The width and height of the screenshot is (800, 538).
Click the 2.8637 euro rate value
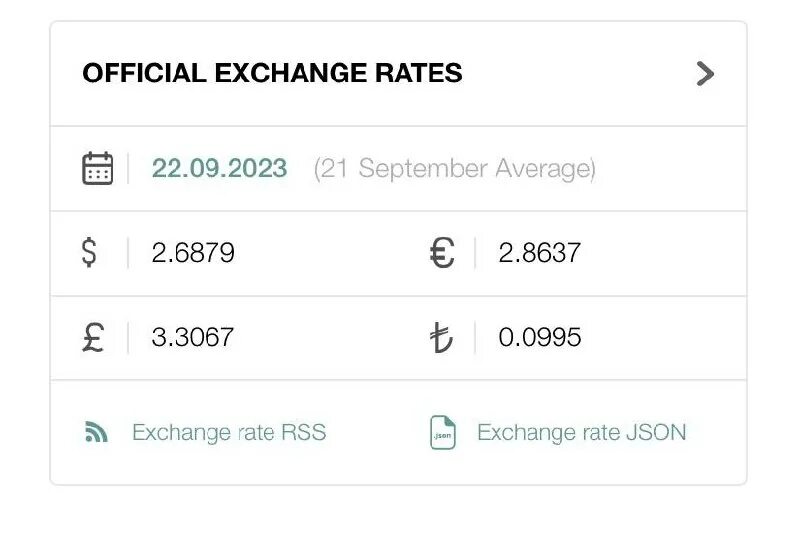pos(539,253)
